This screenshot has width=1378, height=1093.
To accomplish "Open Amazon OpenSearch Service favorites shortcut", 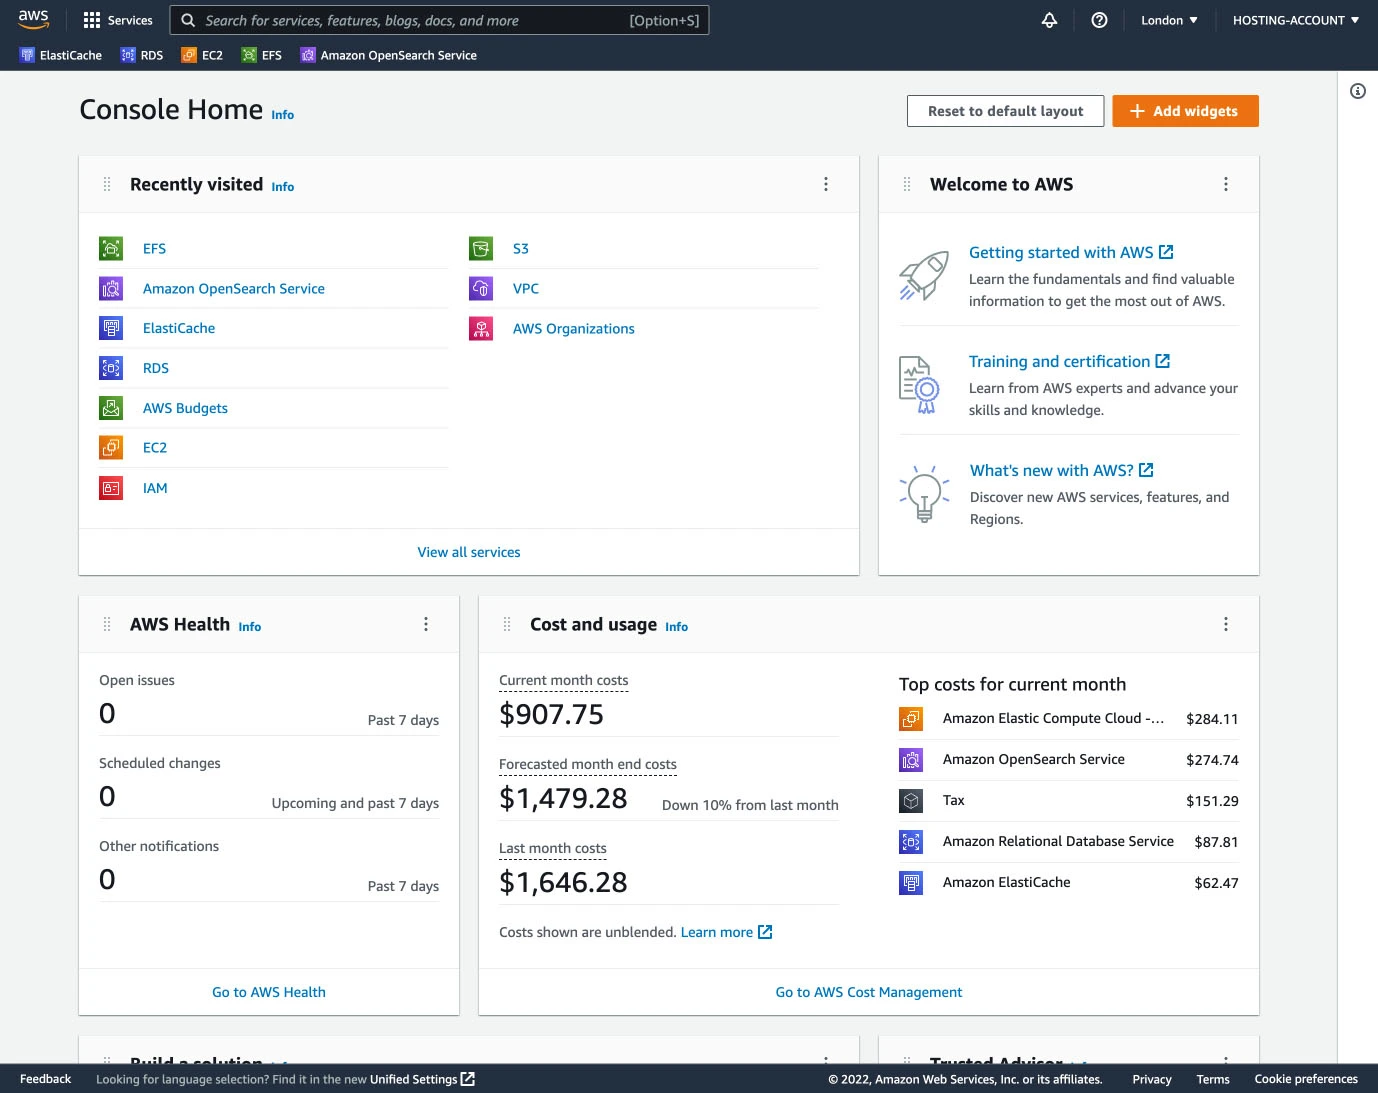I will click(x=389, y=55).
